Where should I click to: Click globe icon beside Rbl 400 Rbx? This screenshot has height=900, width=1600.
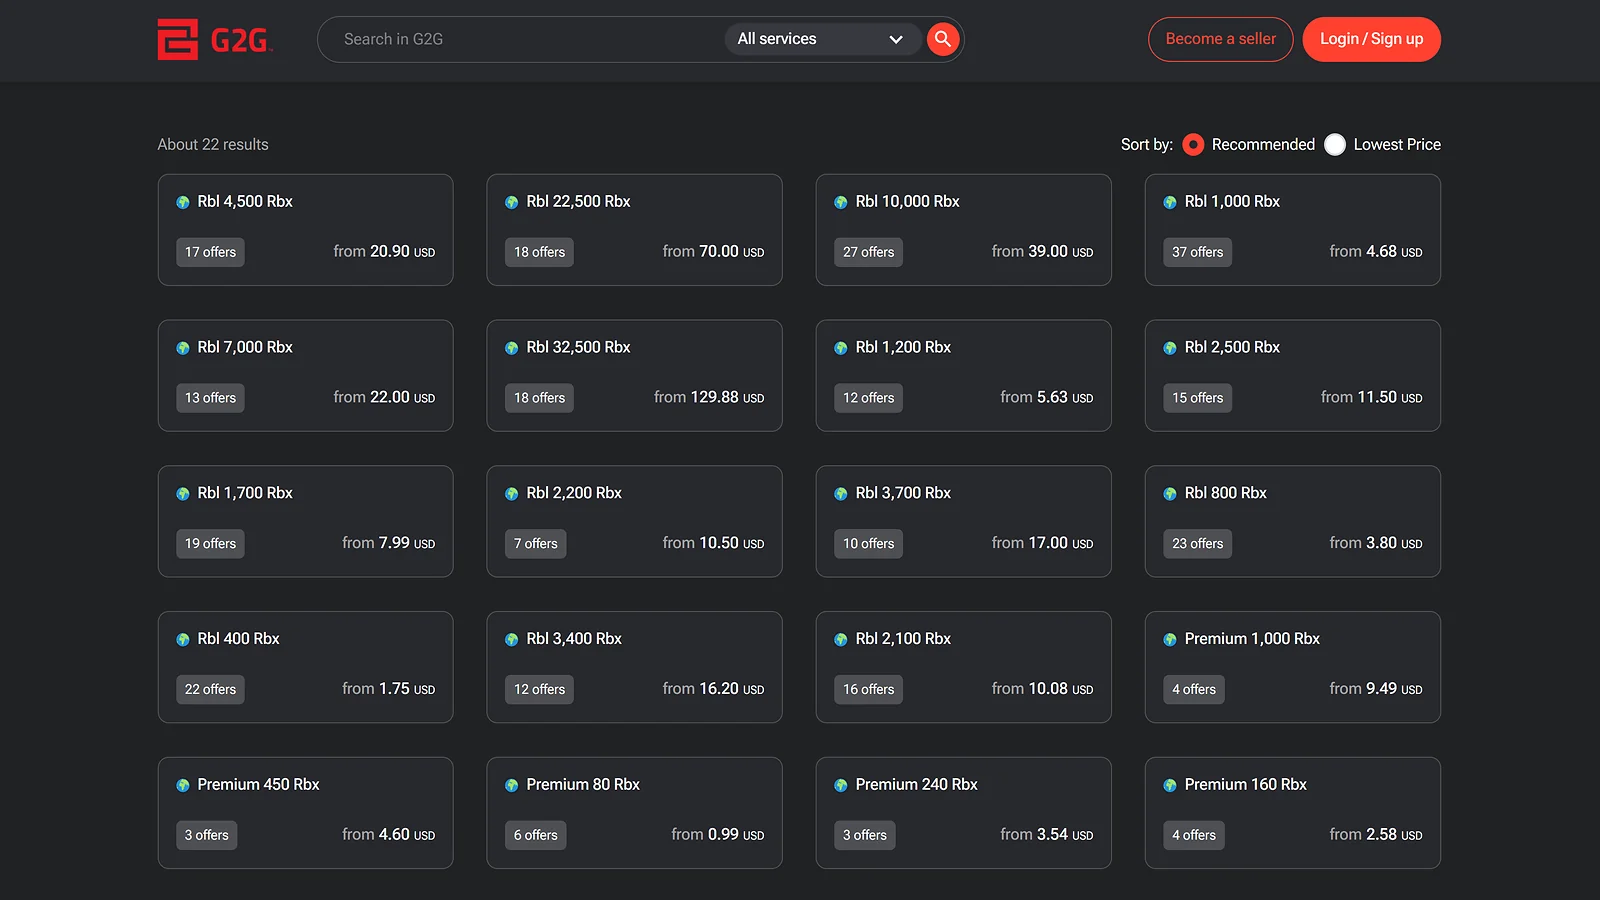tap(183, 640)
